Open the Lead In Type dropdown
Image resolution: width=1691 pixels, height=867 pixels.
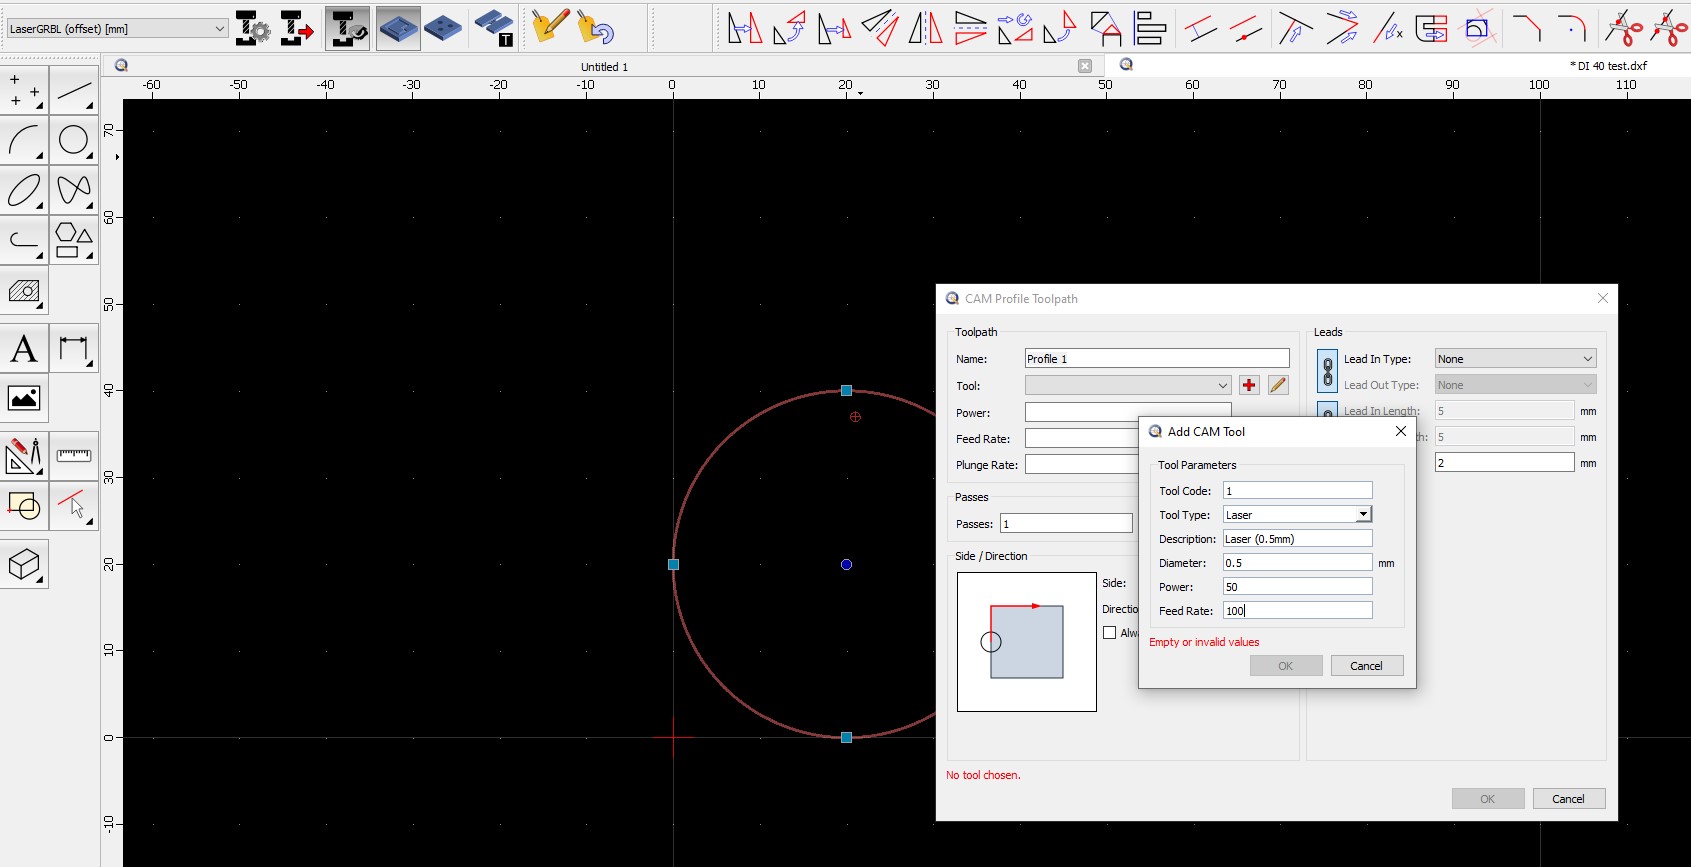(x=1515, y=359)
